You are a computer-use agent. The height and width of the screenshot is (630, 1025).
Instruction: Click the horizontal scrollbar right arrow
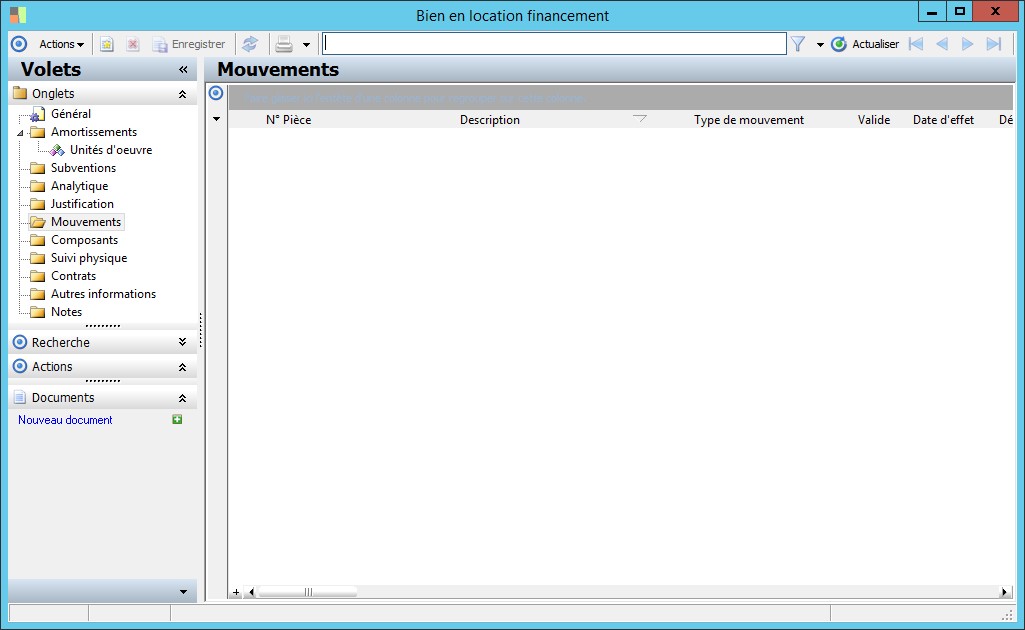coord(1004,593)
